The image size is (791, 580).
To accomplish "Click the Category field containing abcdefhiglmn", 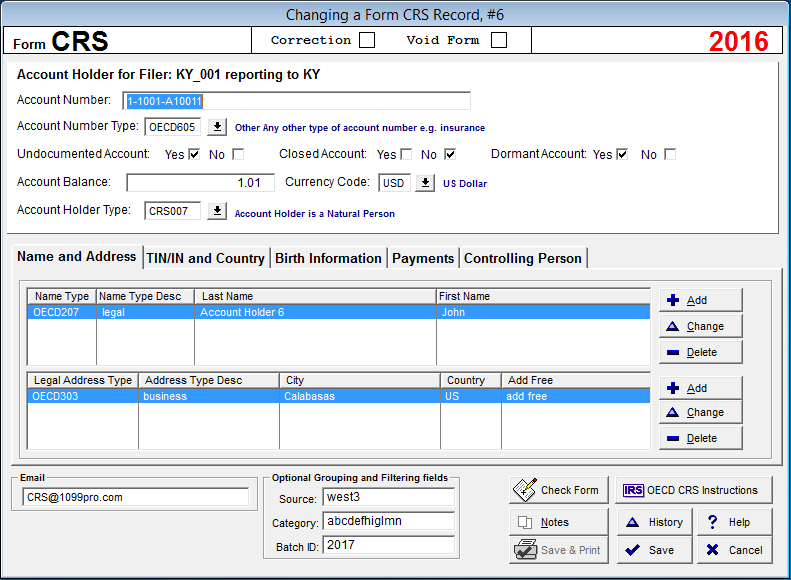I will pyautogui.click(x=388, y=520).
